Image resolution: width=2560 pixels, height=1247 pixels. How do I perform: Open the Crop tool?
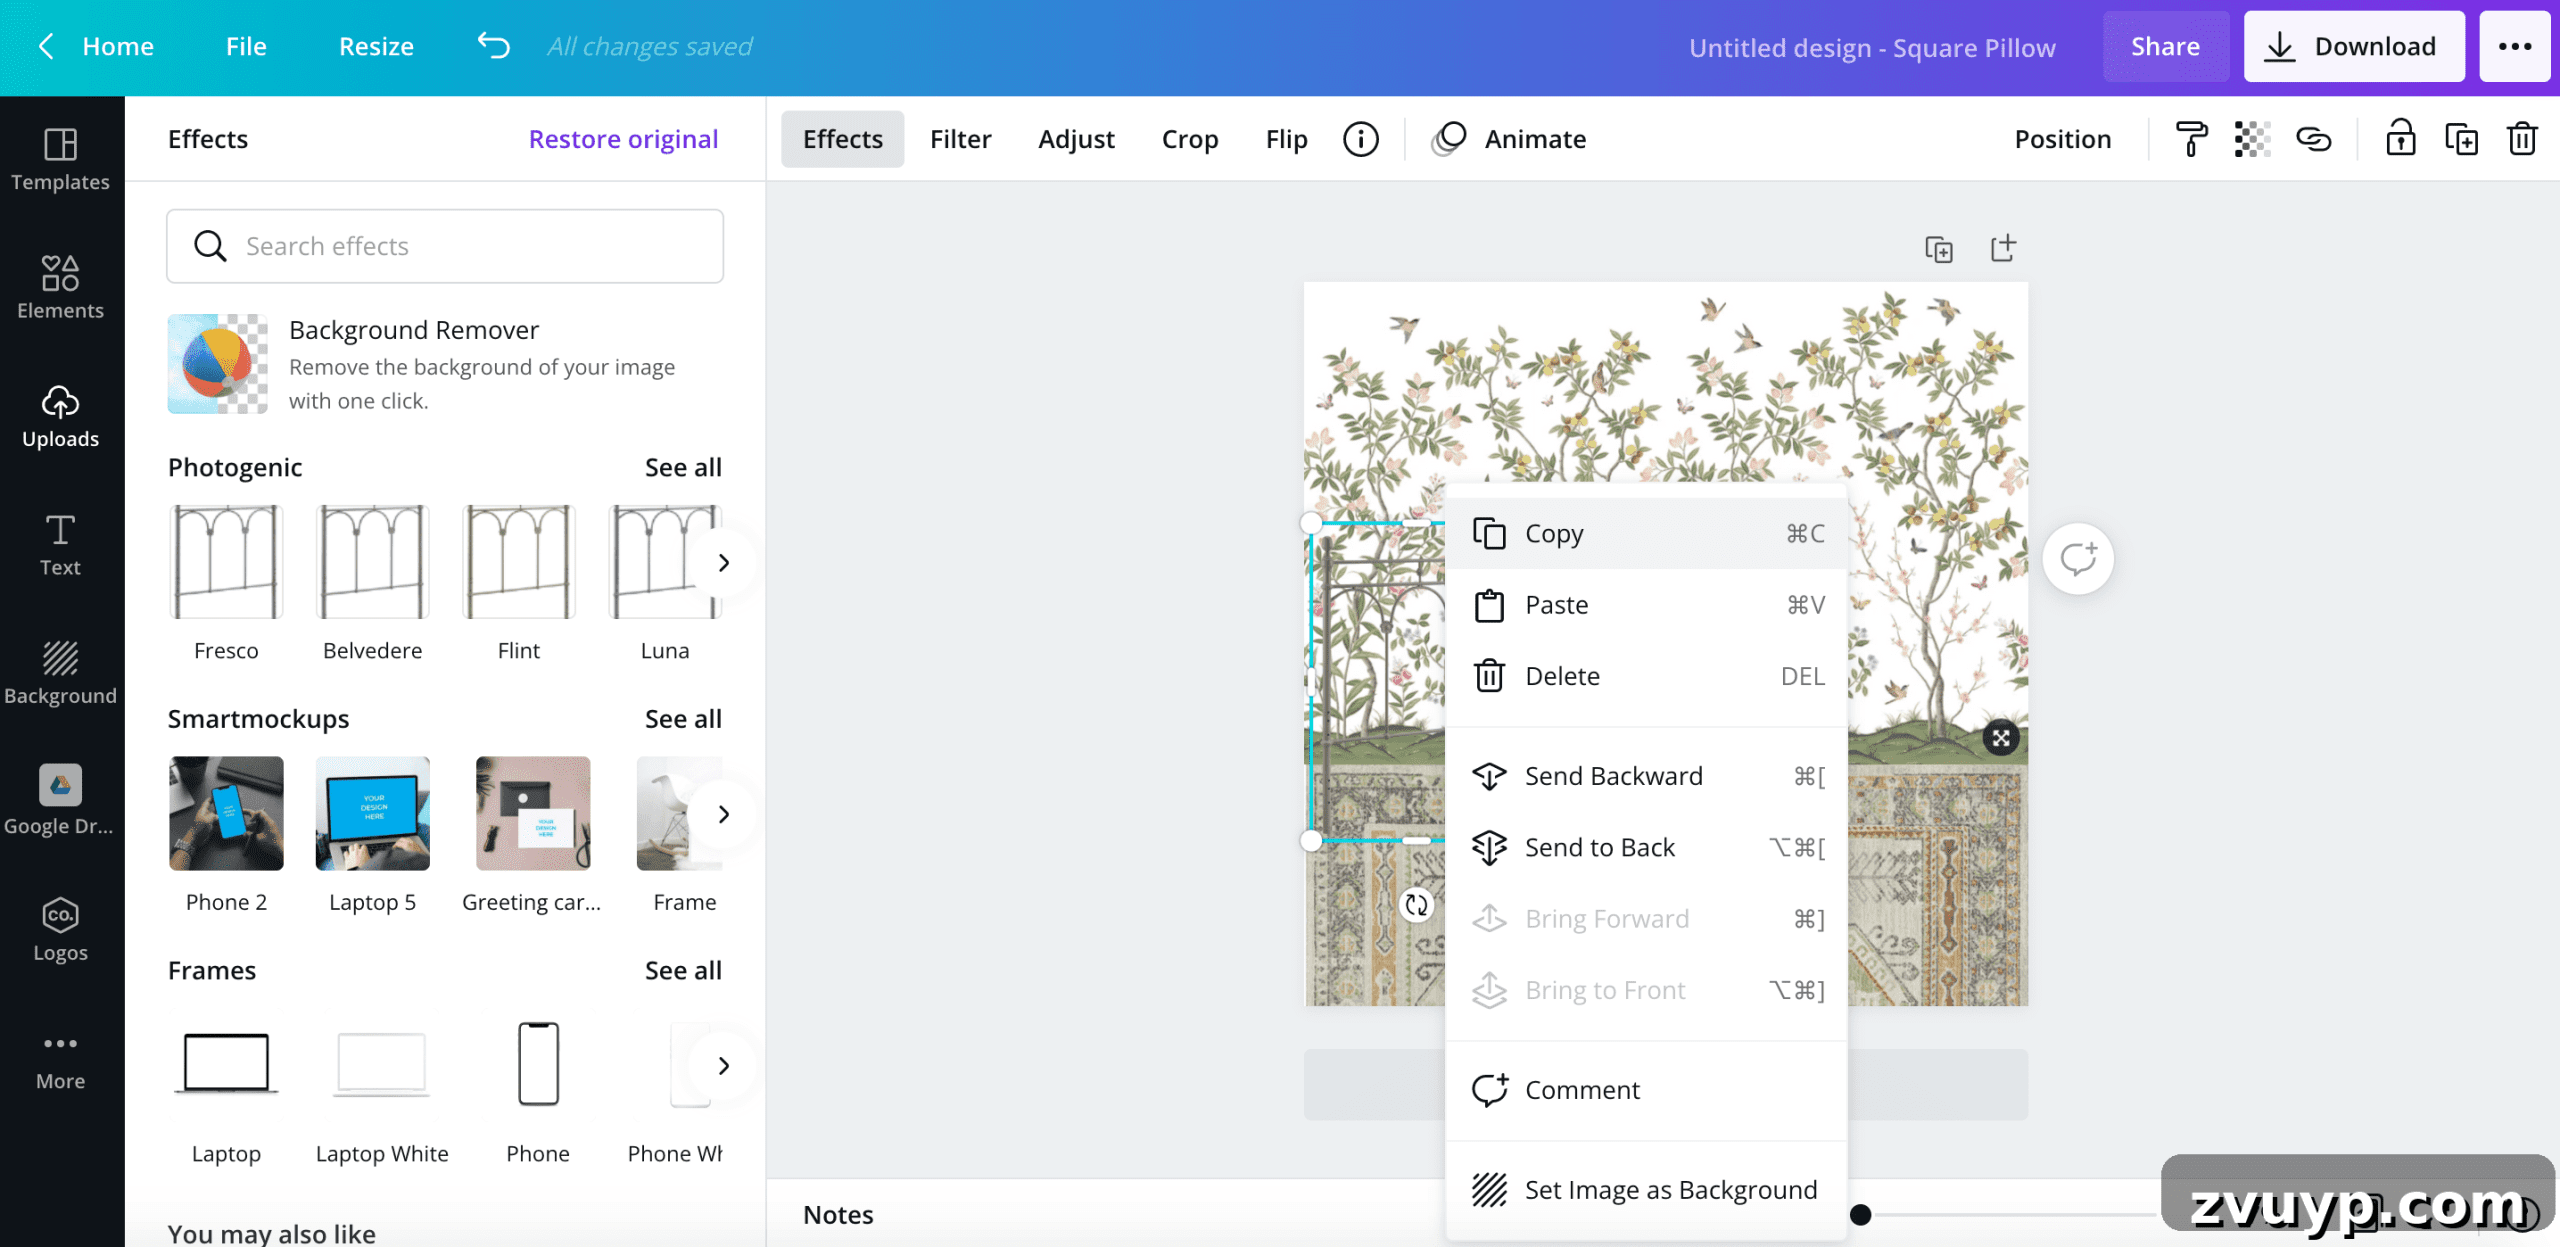click(1189, 139)
